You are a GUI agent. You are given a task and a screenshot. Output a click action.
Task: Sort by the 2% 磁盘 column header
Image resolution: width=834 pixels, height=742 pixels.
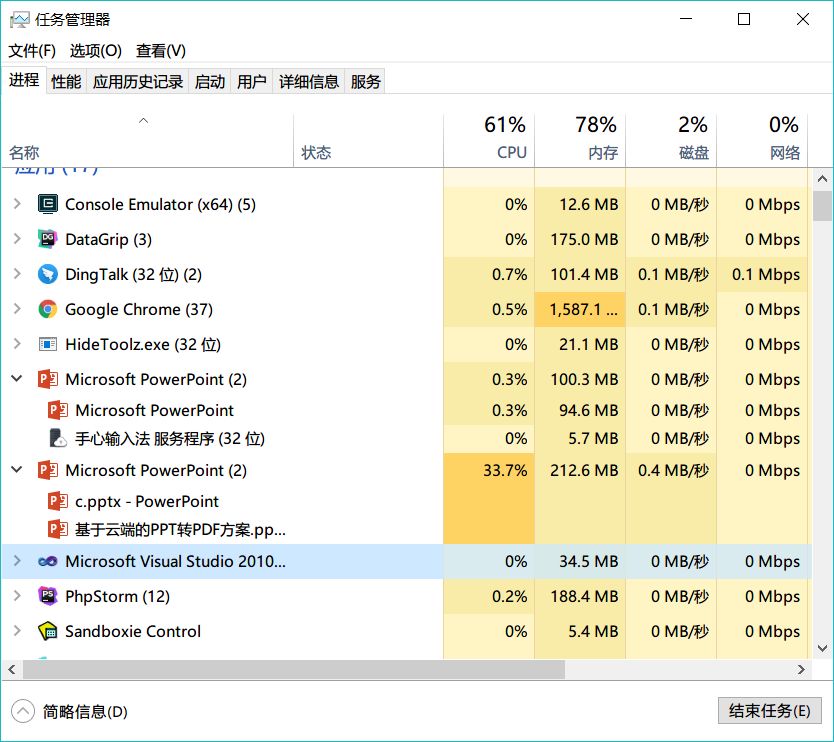(x=671, y=140)
